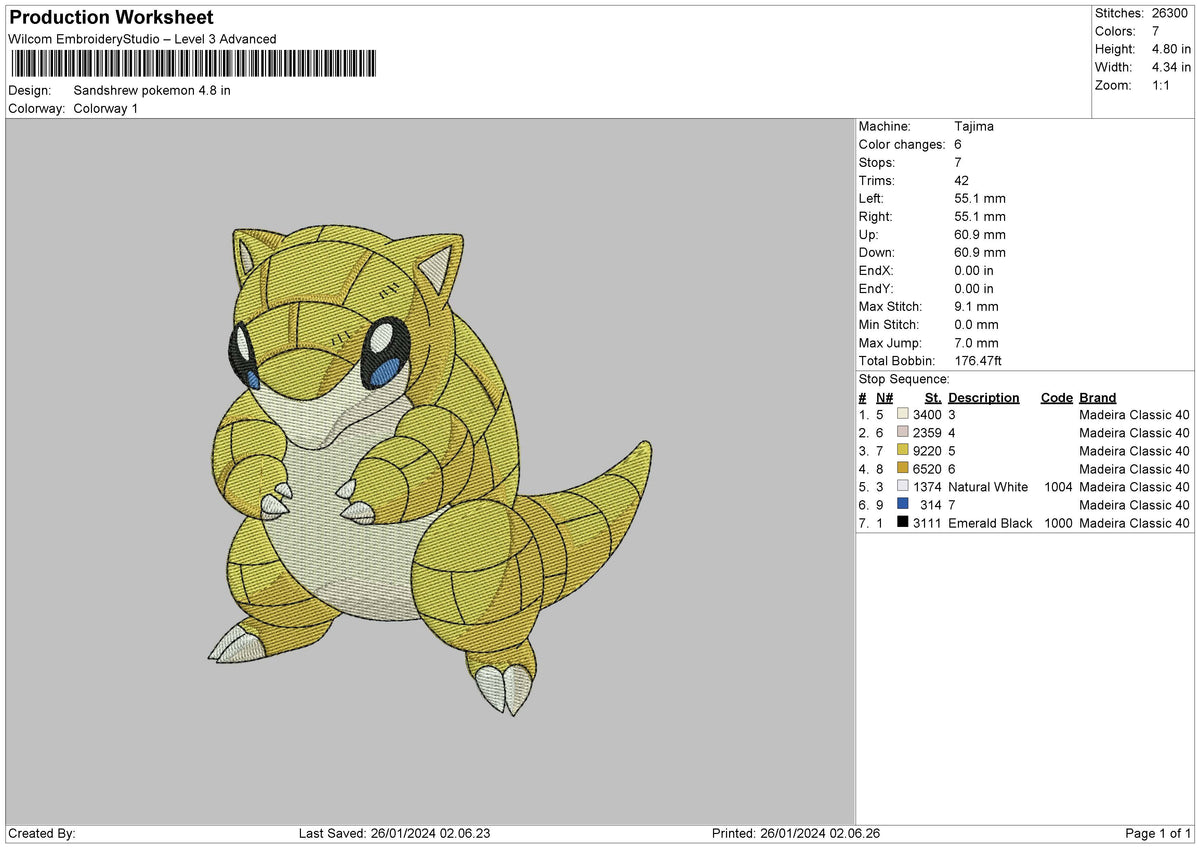Click the Up value '60.9 mm'
Image resolution: width=1200 pixels, height=848 pixels.
tap(980, 234)
